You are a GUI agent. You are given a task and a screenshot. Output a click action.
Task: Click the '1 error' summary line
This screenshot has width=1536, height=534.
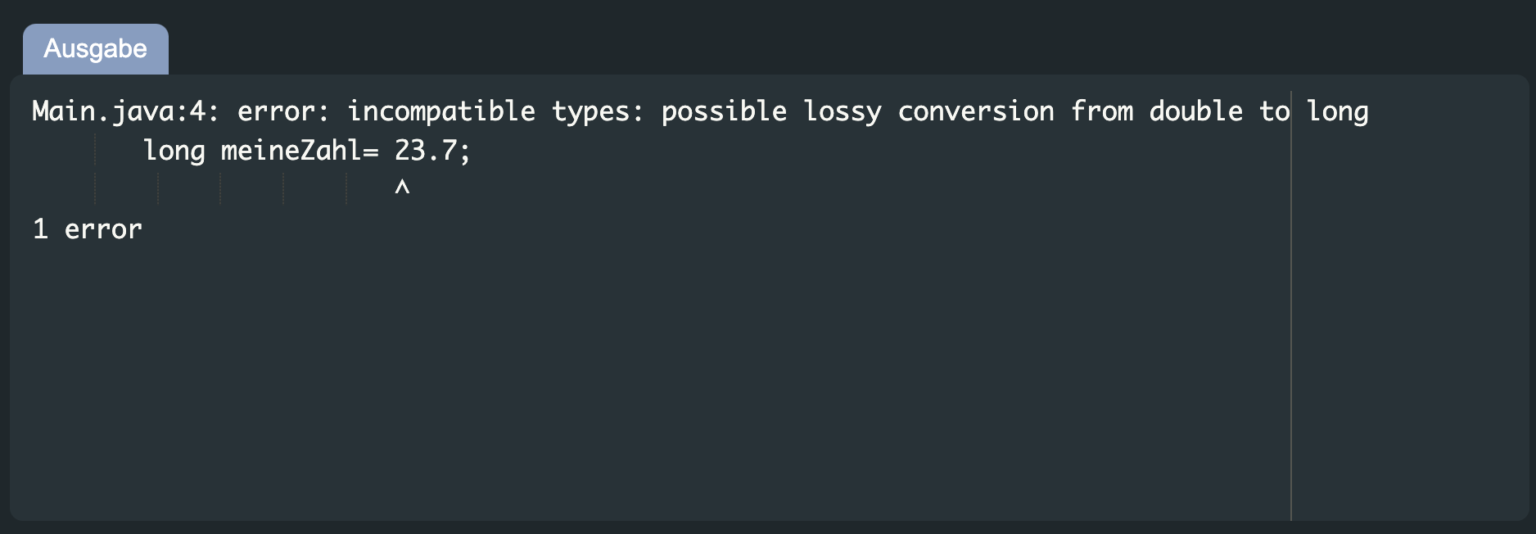point(87,229)
